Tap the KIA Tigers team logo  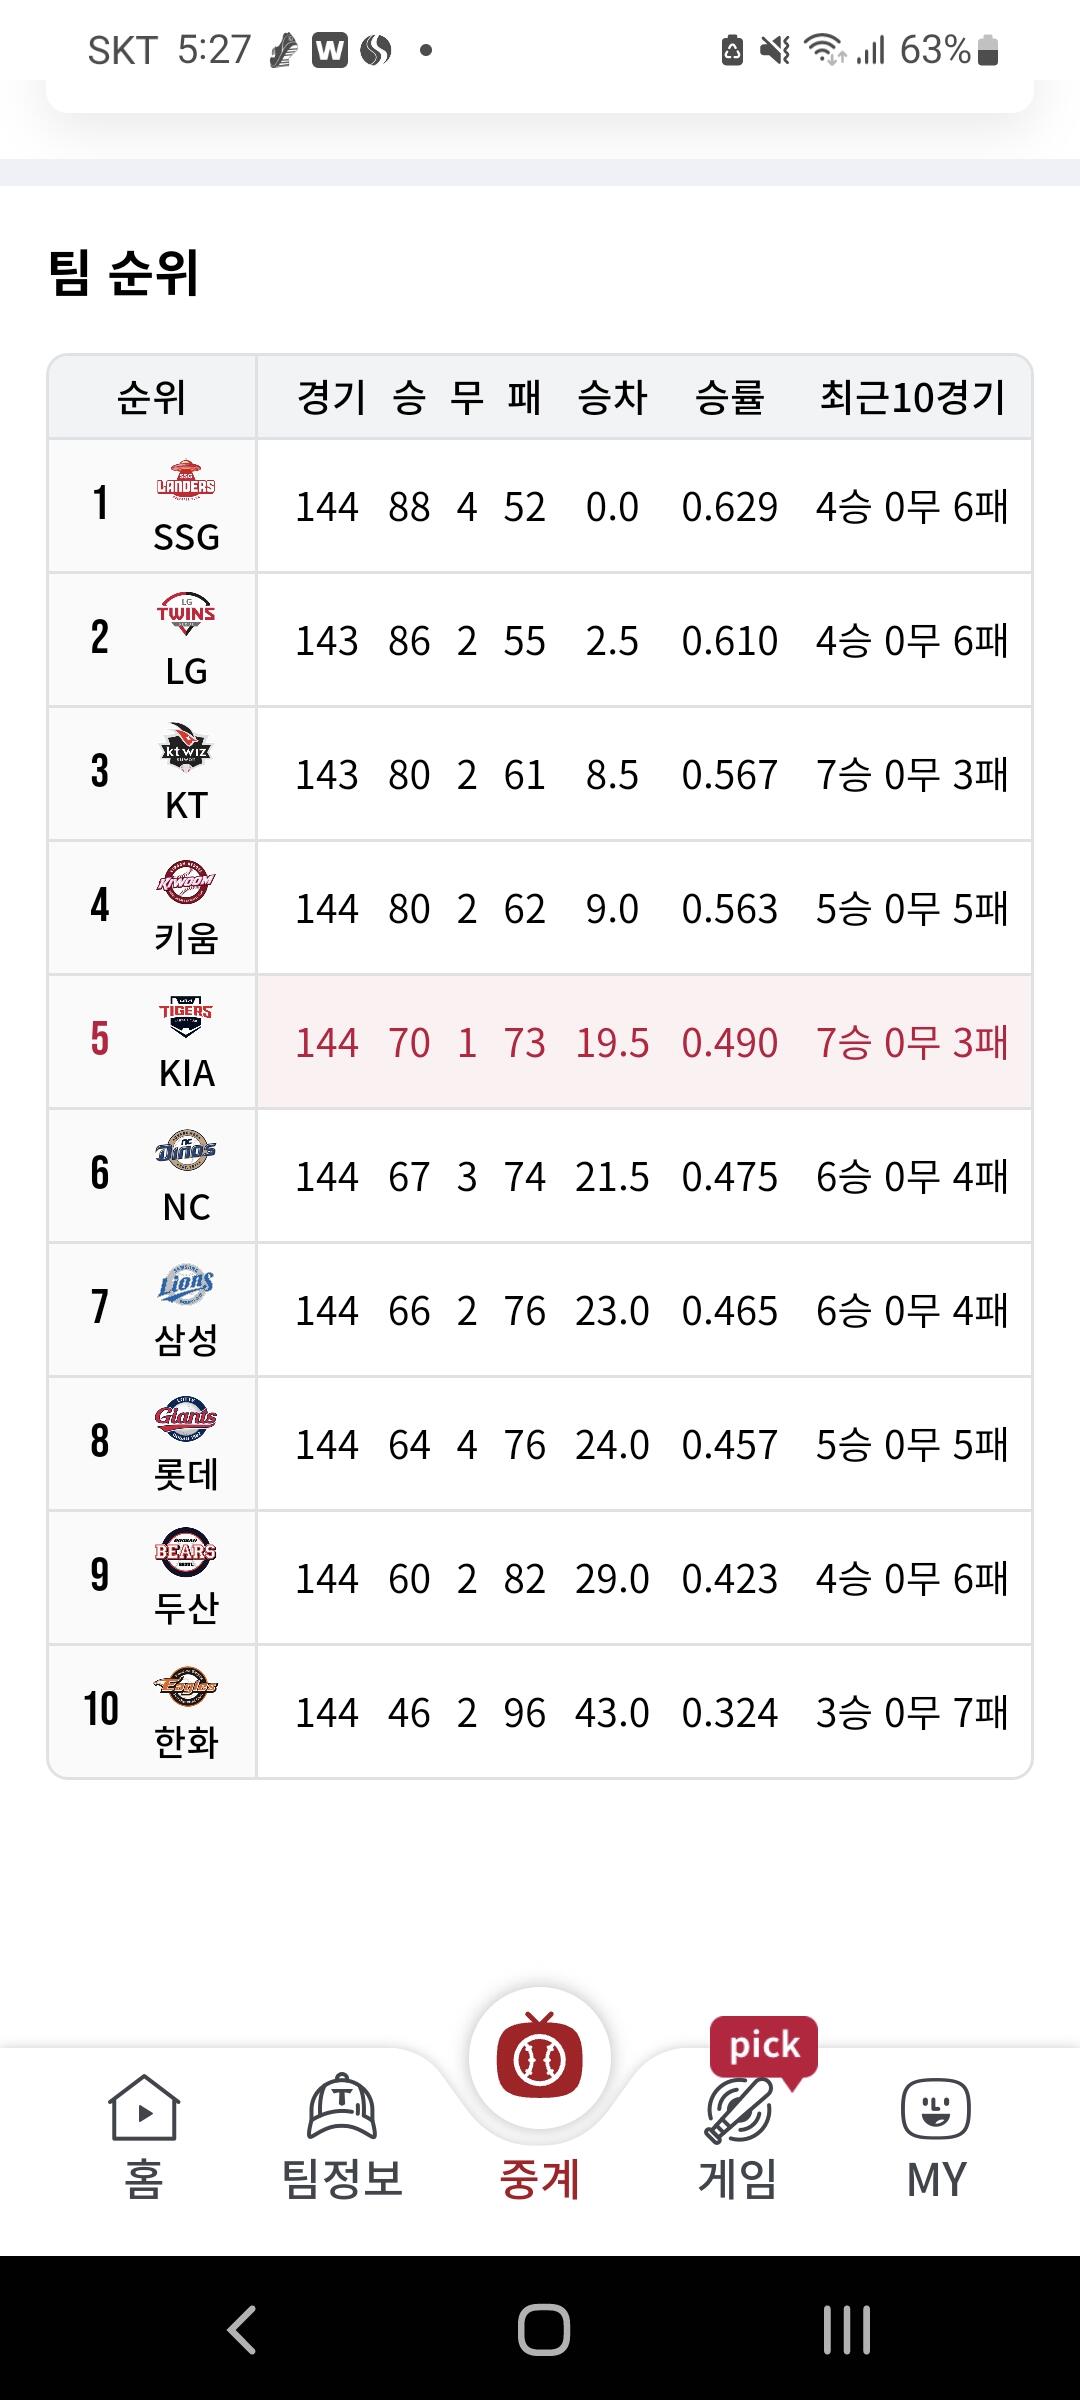pyautogui.click(x=186, y=1015)
